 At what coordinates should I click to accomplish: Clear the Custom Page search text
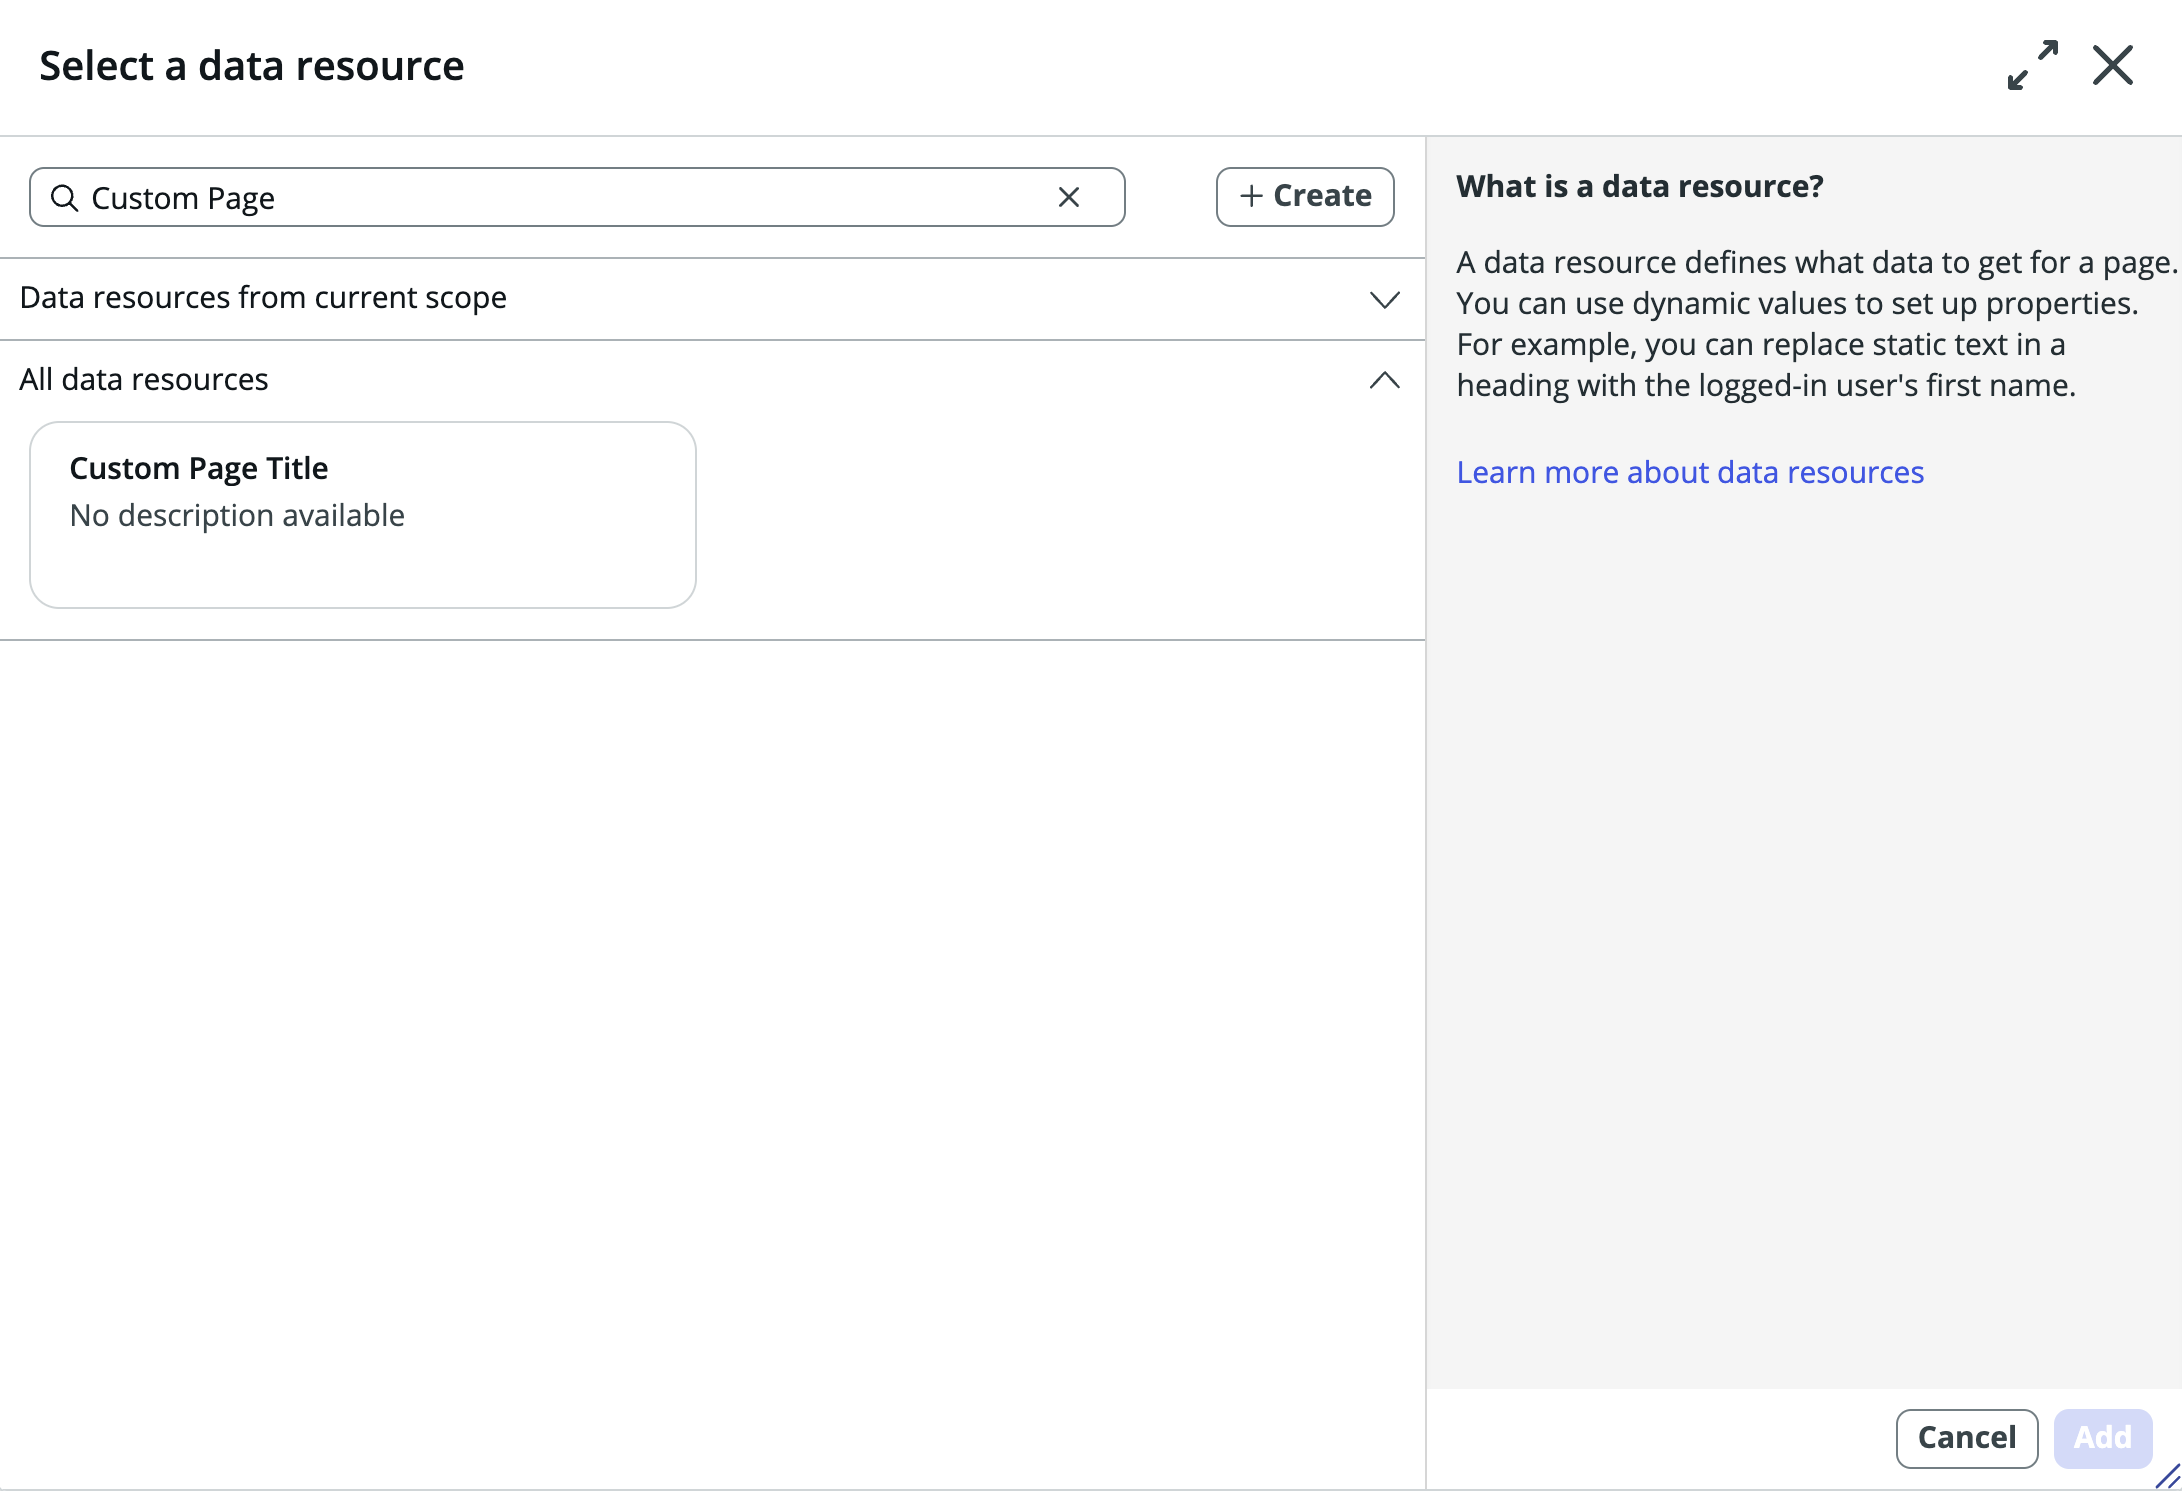pyautogui.click(x=1069, y=197)
